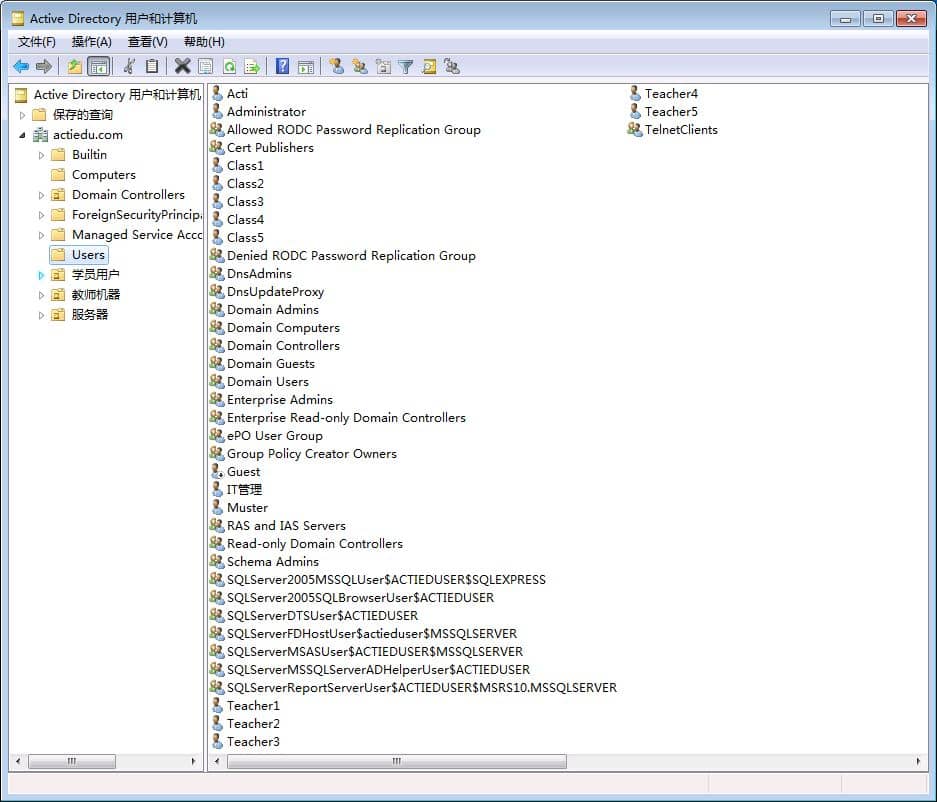Select the Domain Users group
The height and width of the screenshot is (802, 937).
click(x=268, y=381)
